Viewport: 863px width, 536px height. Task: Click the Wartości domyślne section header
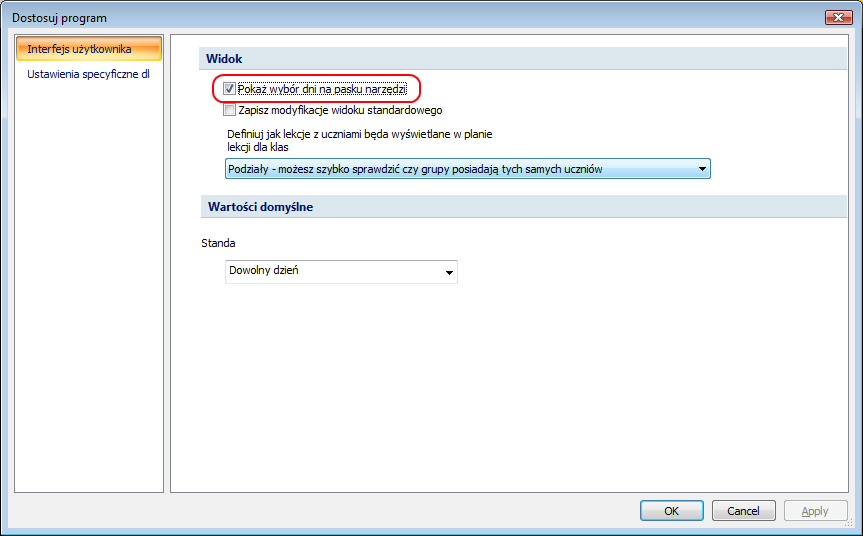[x=523, y=207]
